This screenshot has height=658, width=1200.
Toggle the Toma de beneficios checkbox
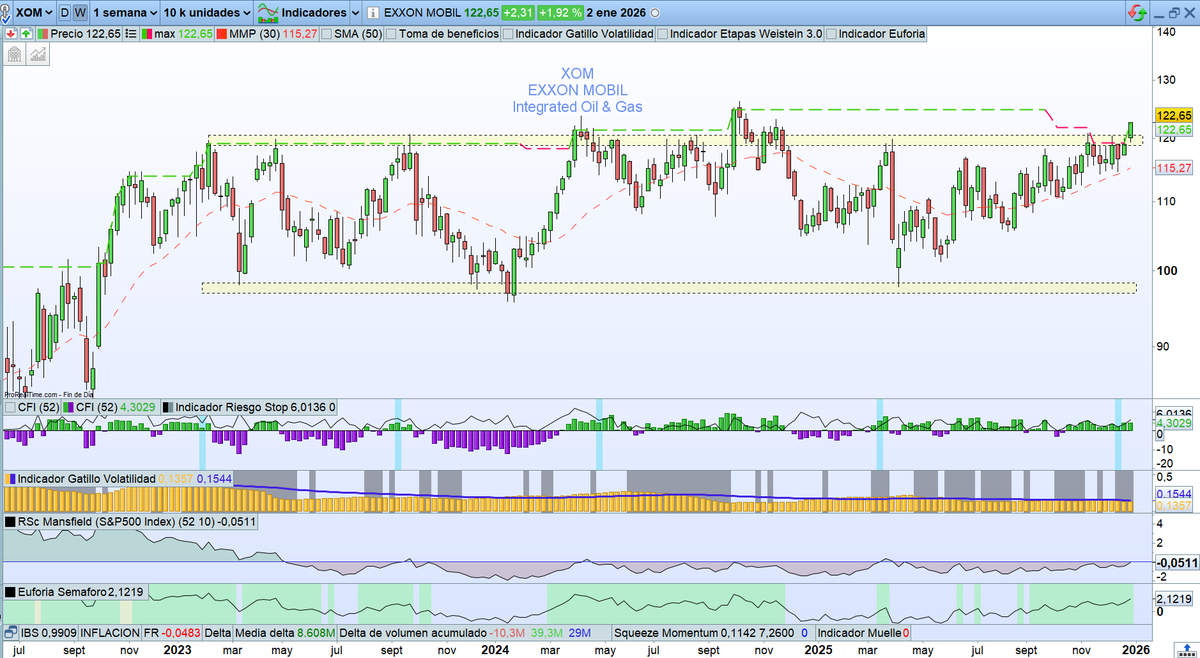pos(391,34)
